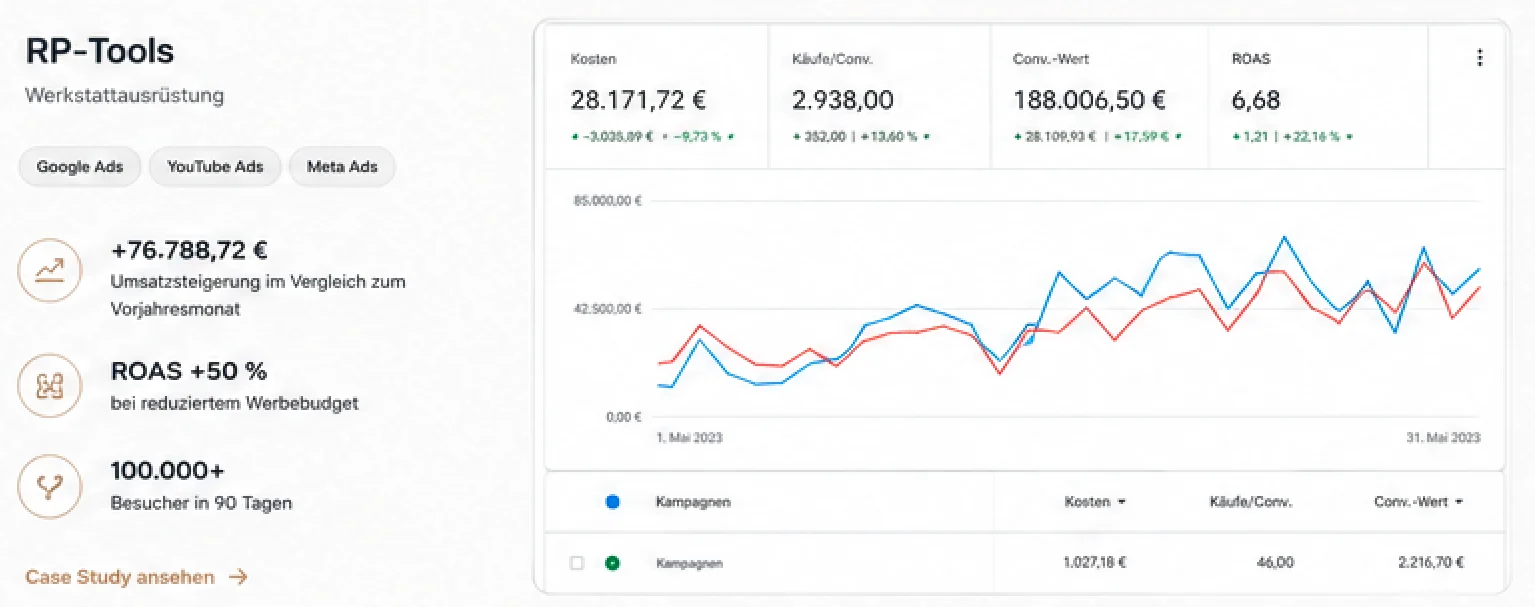
Task: Select the YouTube Ads tag
Action: pyautogui.click(x=215, y=167)
